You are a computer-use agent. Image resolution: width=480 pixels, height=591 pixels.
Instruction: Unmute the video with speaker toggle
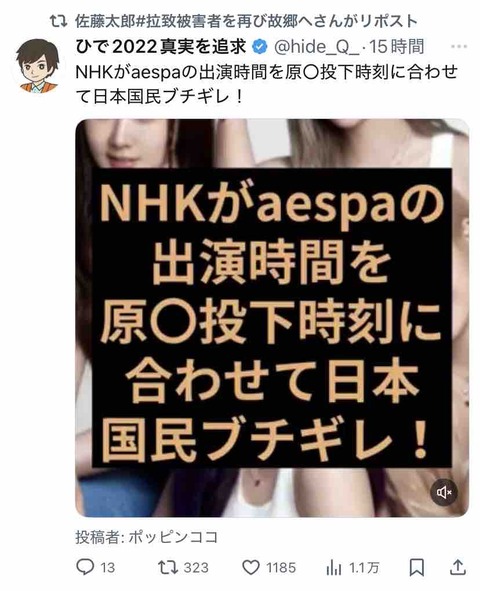click(445, 492)
